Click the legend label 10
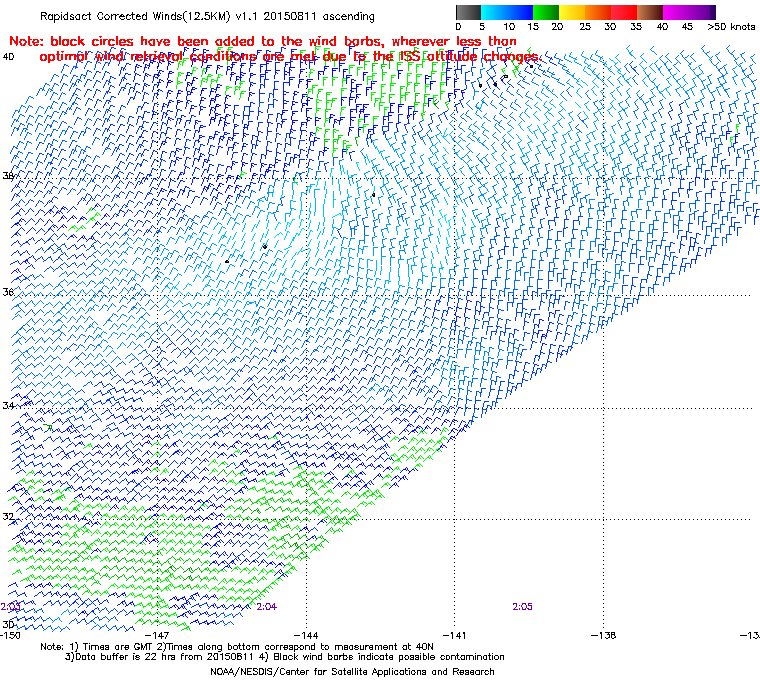The height and width of the screenshot is (688, 760). (509, 27)
